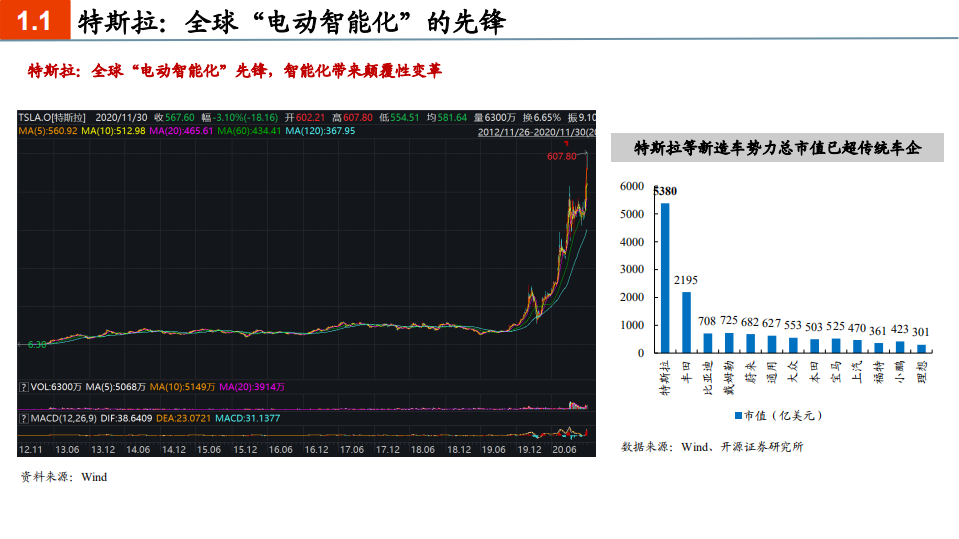The height and width of the screenshot is (539, 959).
Task: Click the DEA:23.0721 value
Action: [183, 418]
